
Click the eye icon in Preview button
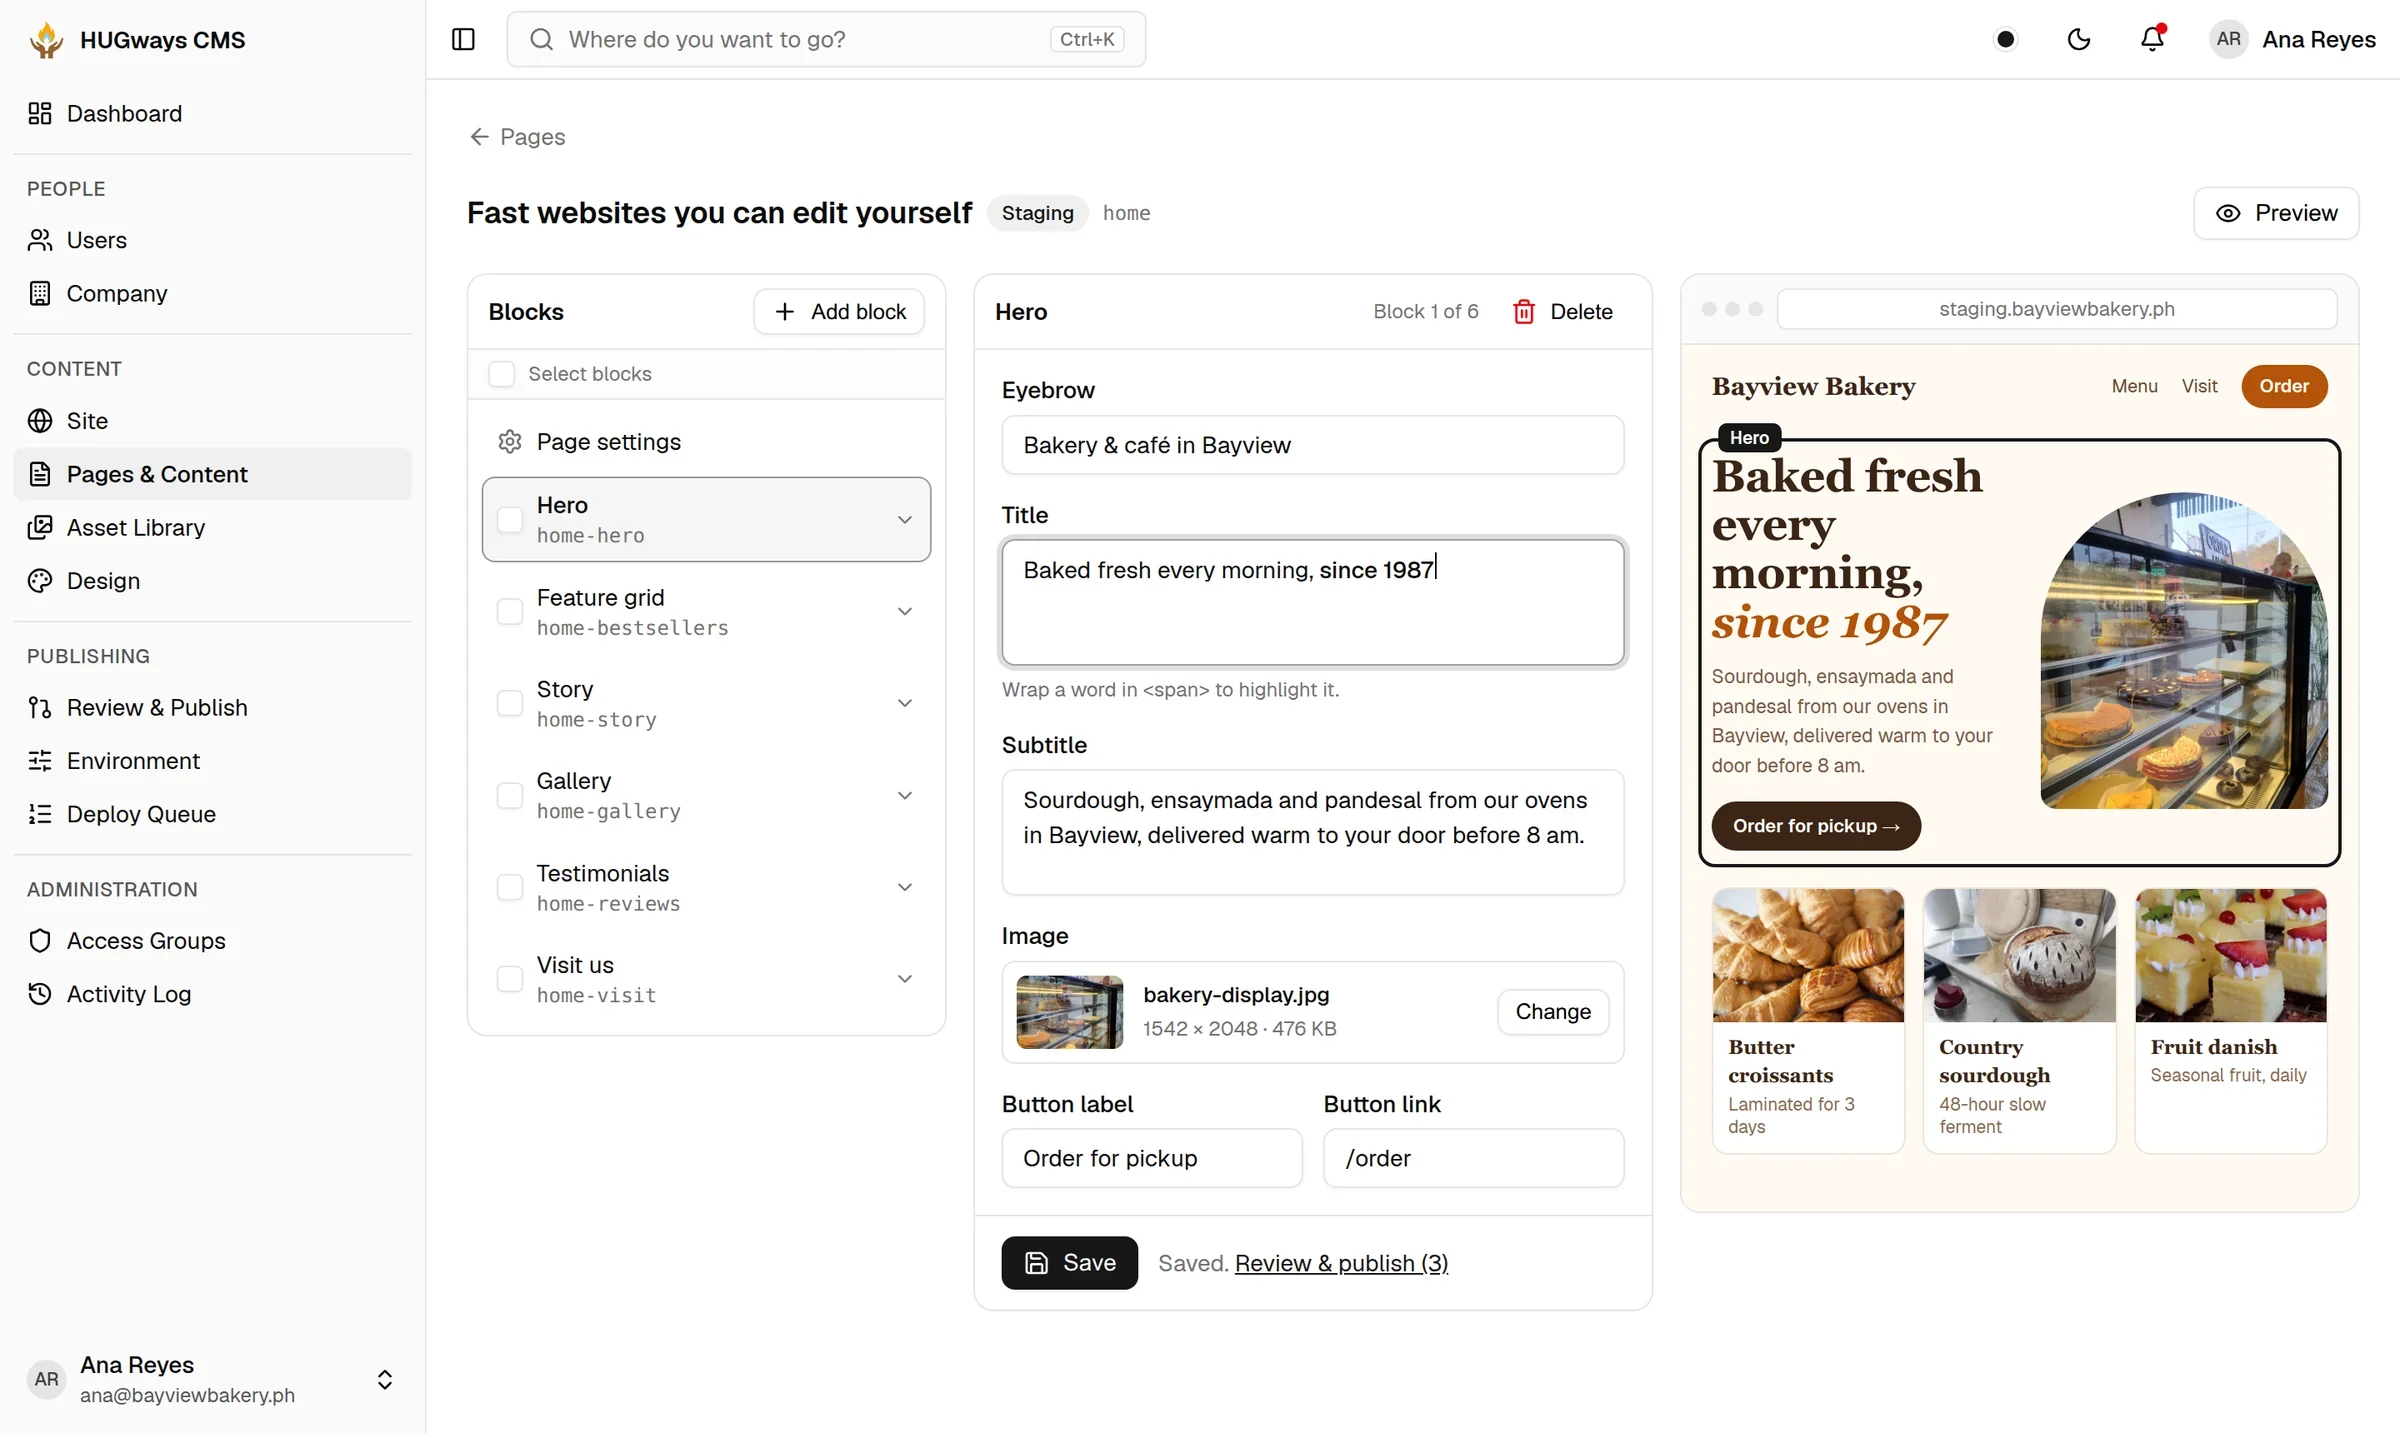2228,213
